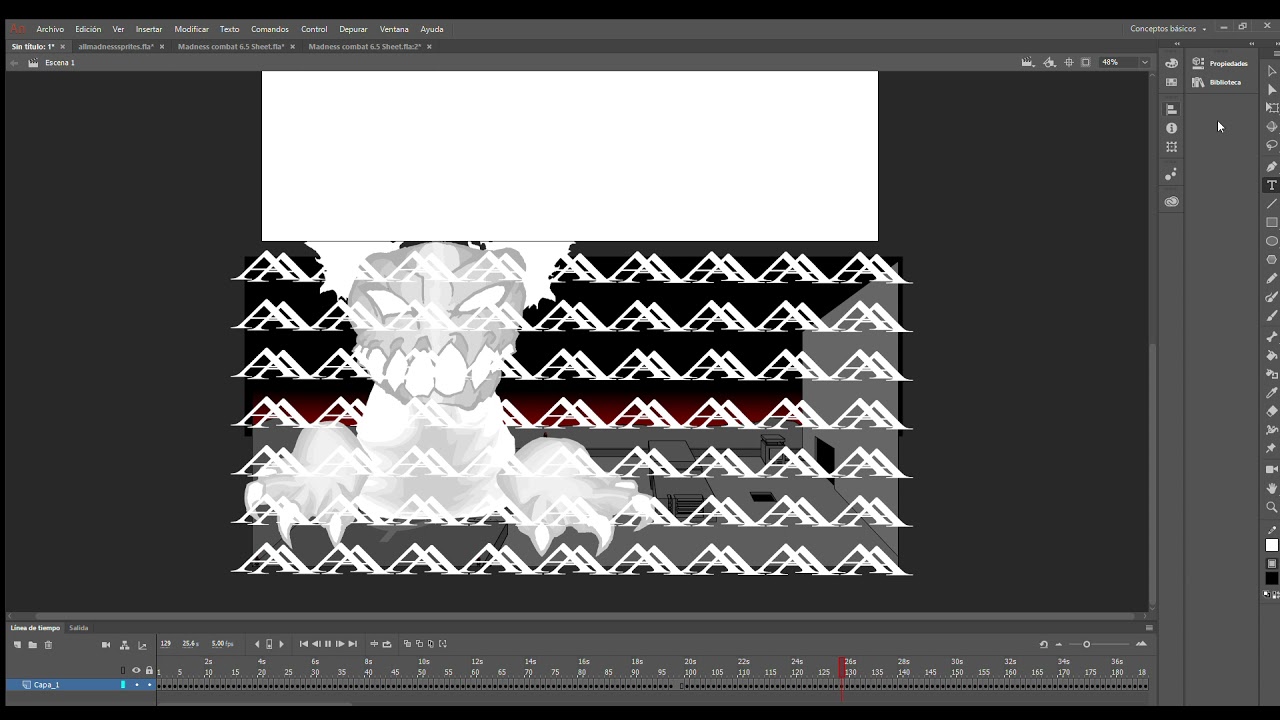Switch to allmadnesssprites.fla tab
Image resolution: width=1280 pixels, height=720 pixels.
coord(115,47)
